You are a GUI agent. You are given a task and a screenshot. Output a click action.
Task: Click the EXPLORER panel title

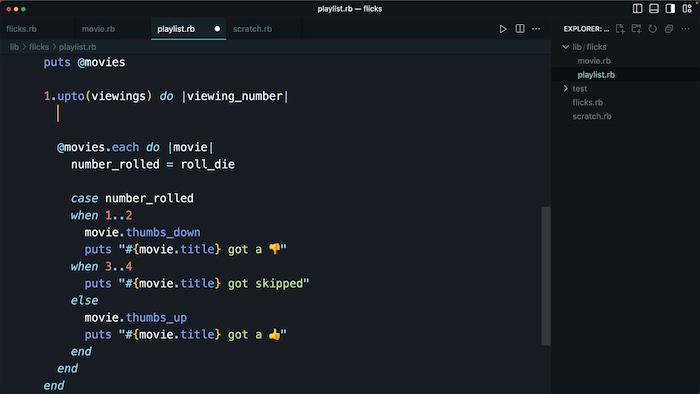[586, 29]
